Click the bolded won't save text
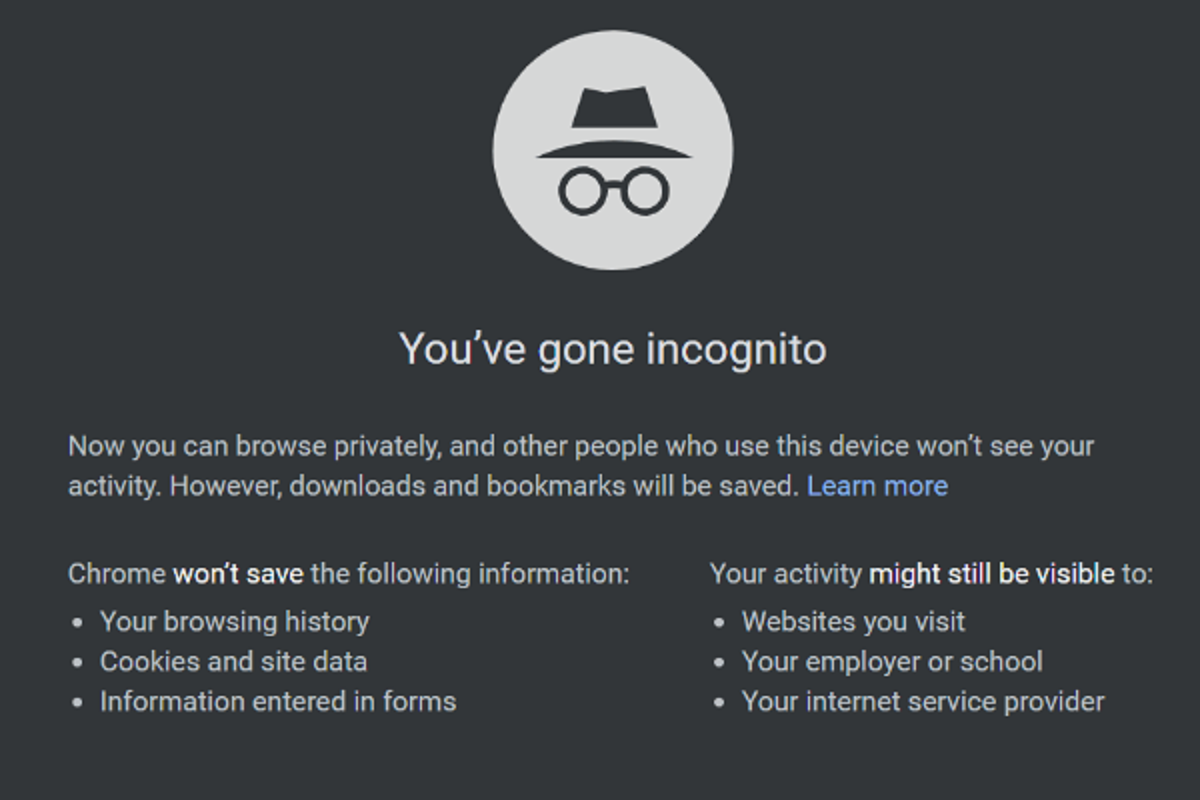The height and width of the screenshot is (800, 1200). 239,574
